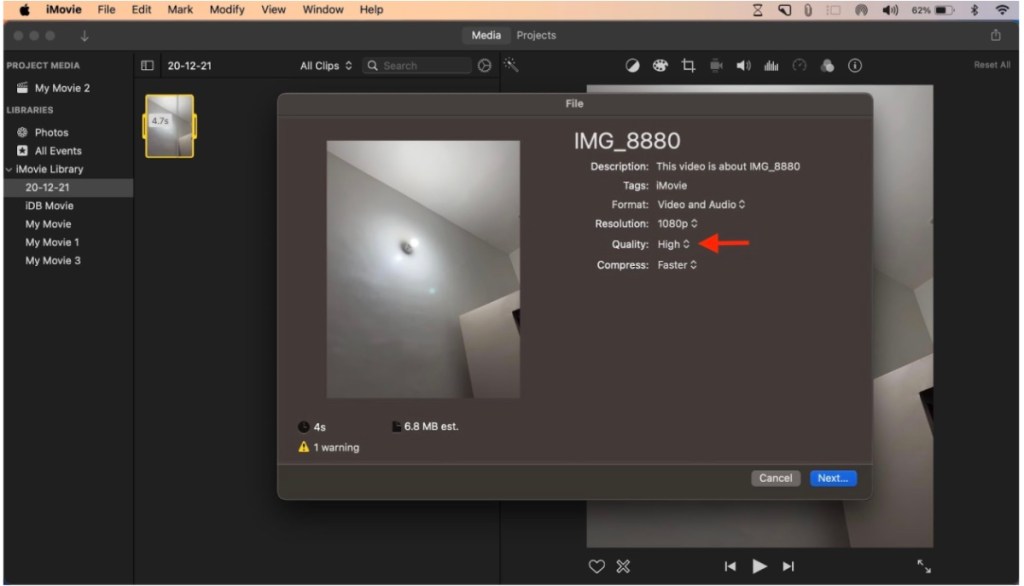Open the Format Video and Audio dropdown
The width and height of the screenshot is (1024, 586).
coord(701,204)
